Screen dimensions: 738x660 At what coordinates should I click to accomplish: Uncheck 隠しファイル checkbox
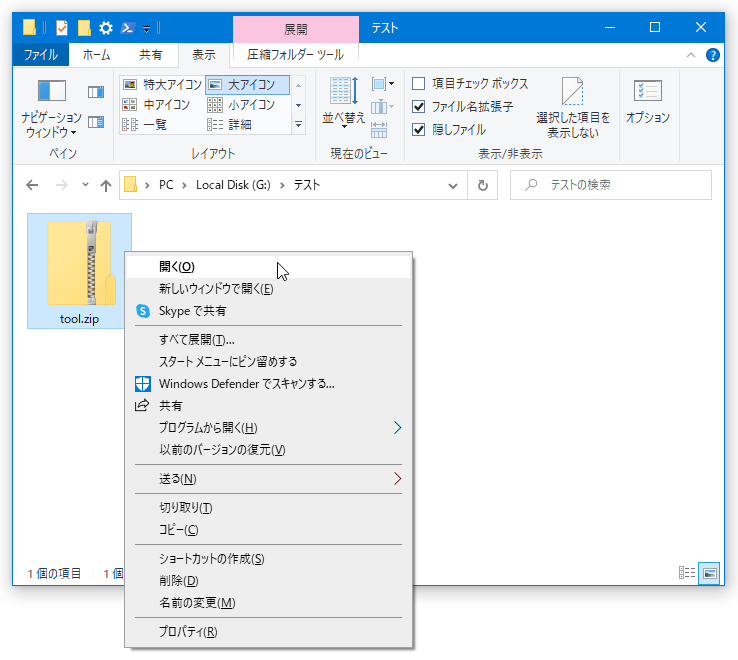(418, 129)
